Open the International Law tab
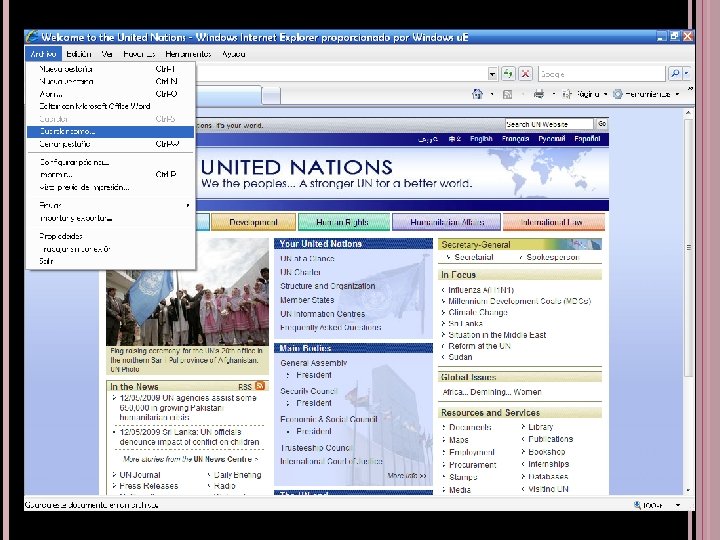 (x=553, y=222)
